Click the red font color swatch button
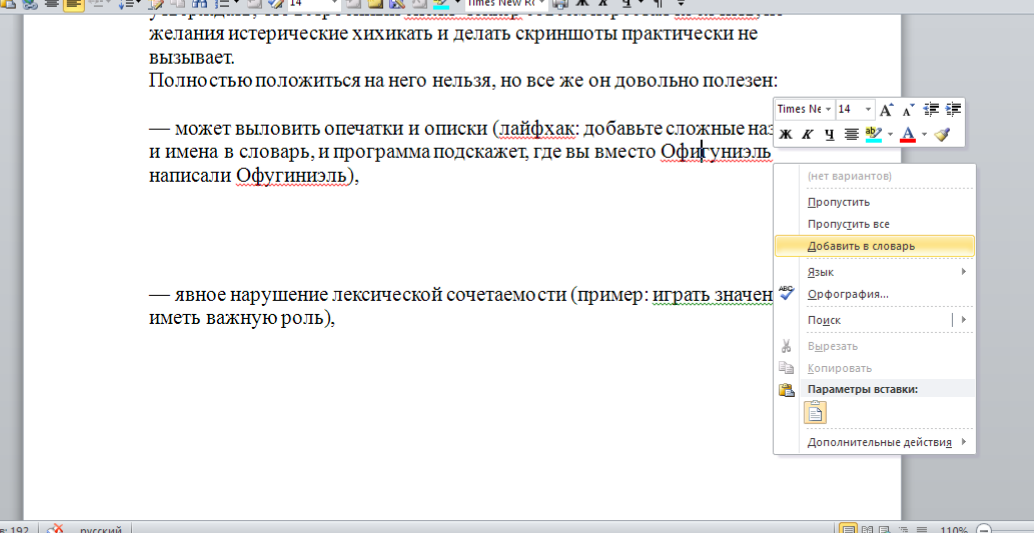This screenshot has height=533, width=1034. coord(907,134)
